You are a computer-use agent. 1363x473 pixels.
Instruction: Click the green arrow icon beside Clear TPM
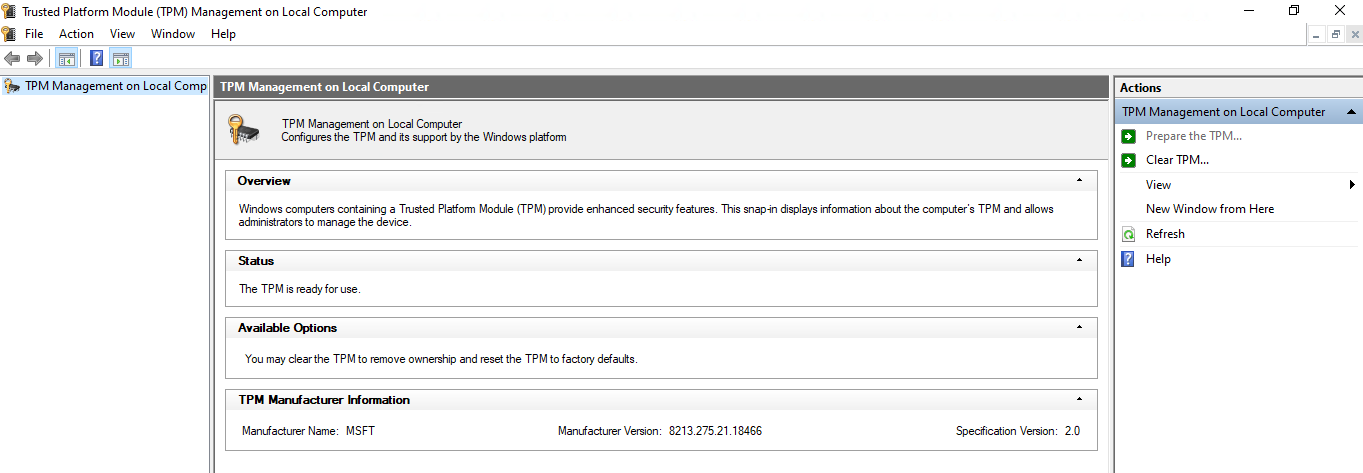[x=1128, y=160]
